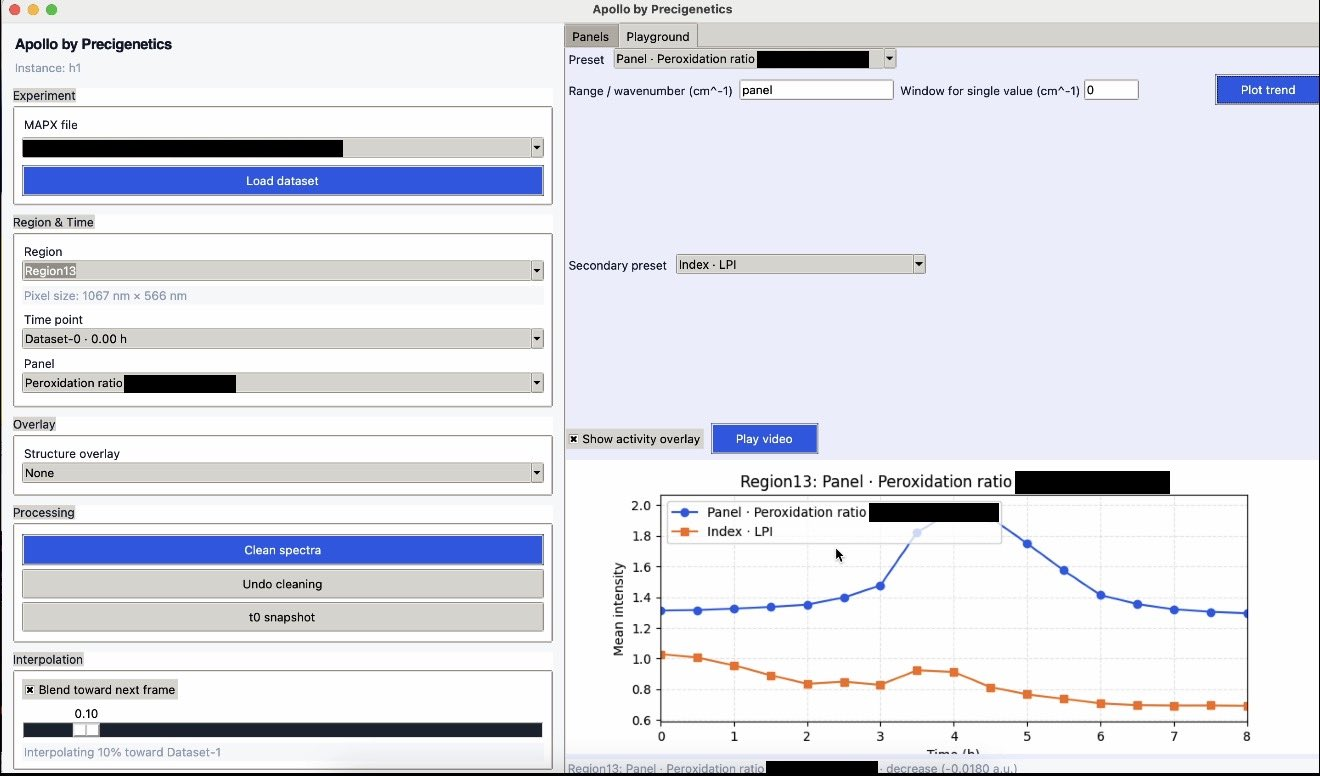Click the interpolation slider handle
The width and height of the screenshot is (1320, 776).
(86, 730)
